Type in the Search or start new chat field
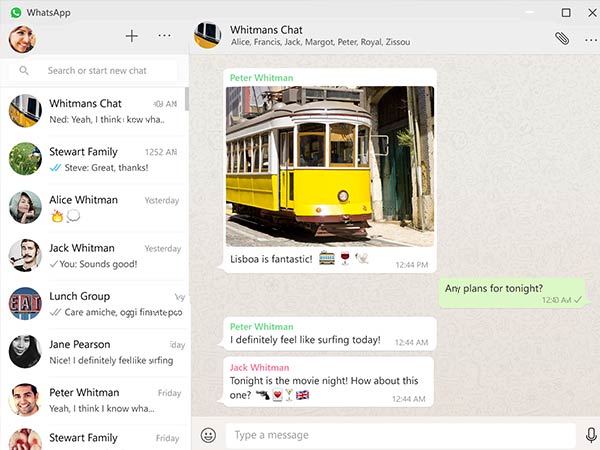Screen dimensions: 600x450 point(105,71)
